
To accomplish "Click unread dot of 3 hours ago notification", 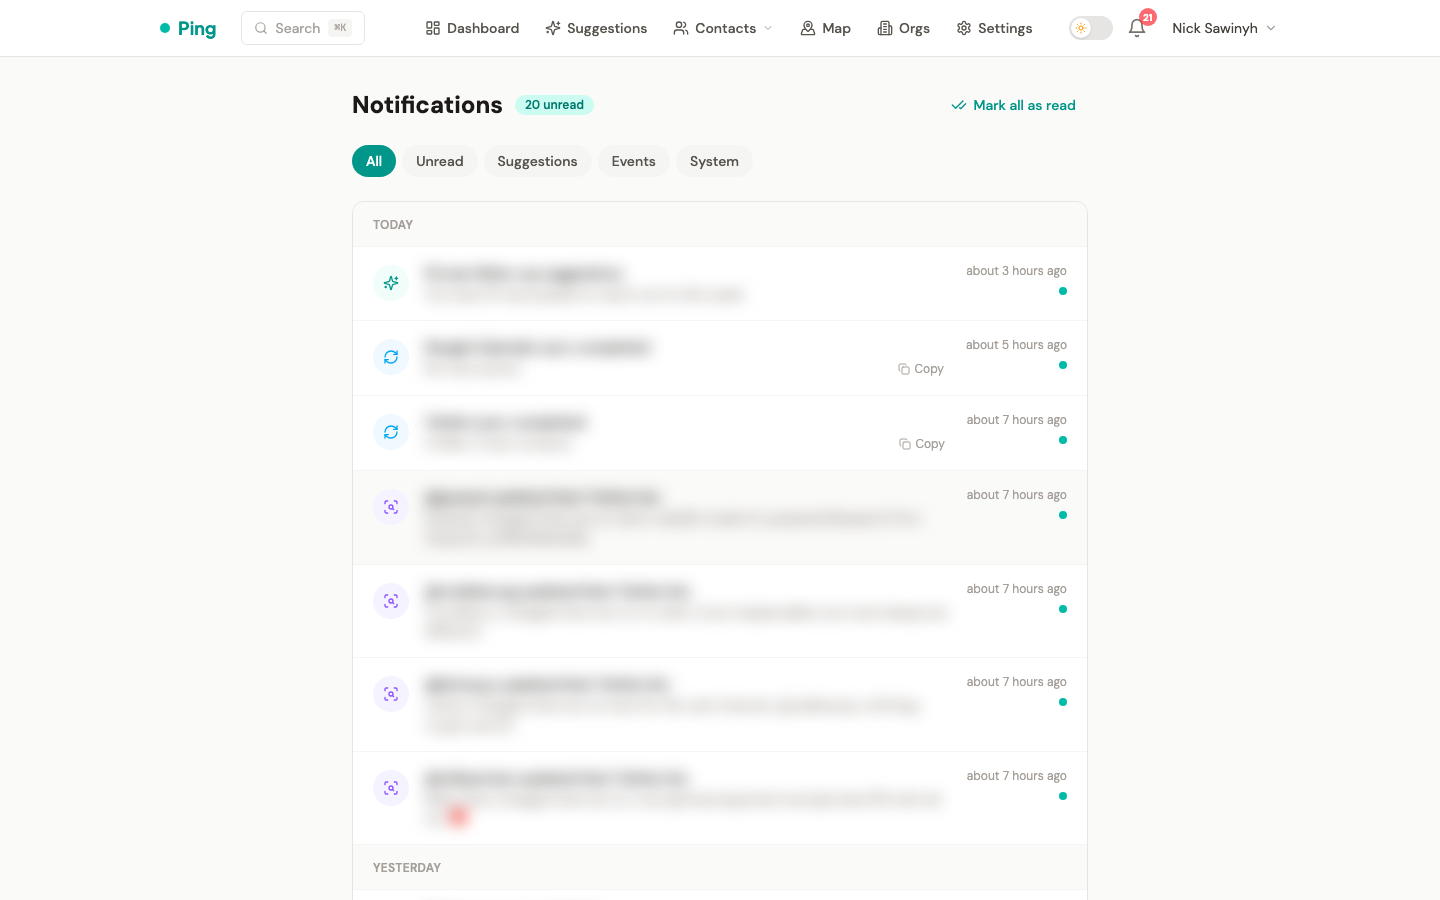I will tap(1063, 291).
